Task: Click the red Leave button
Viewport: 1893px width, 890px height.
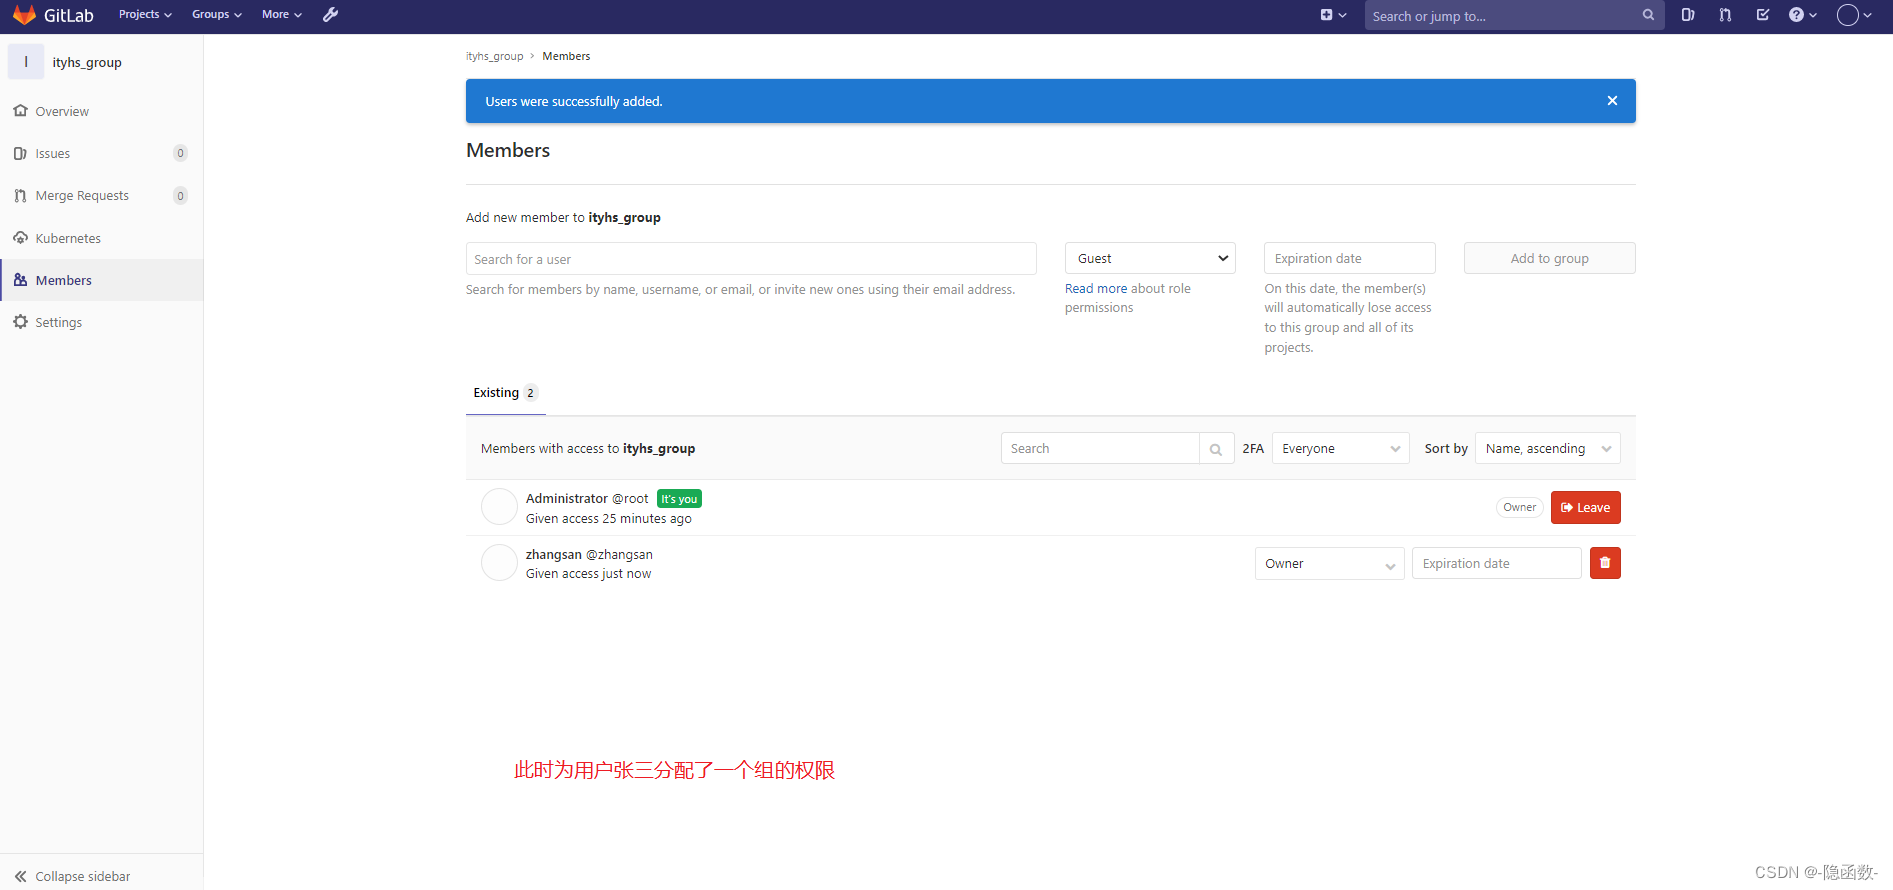Action: click(1586, 507)
